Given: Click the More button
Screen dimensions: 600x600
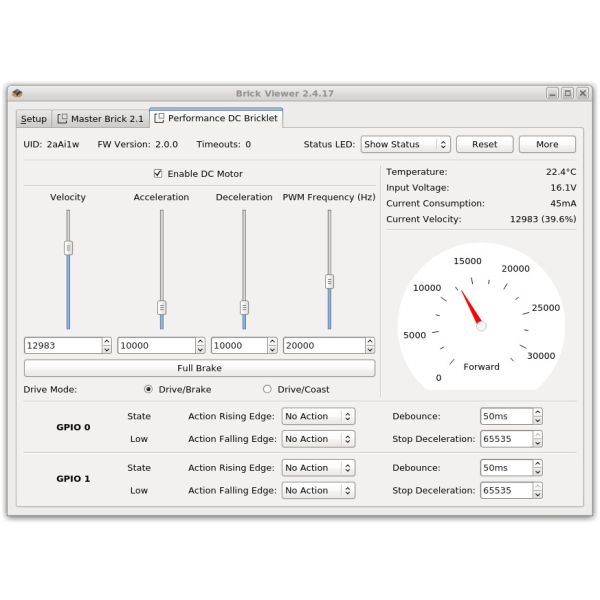Looking at the screenshot, I should tap(547, 144).
